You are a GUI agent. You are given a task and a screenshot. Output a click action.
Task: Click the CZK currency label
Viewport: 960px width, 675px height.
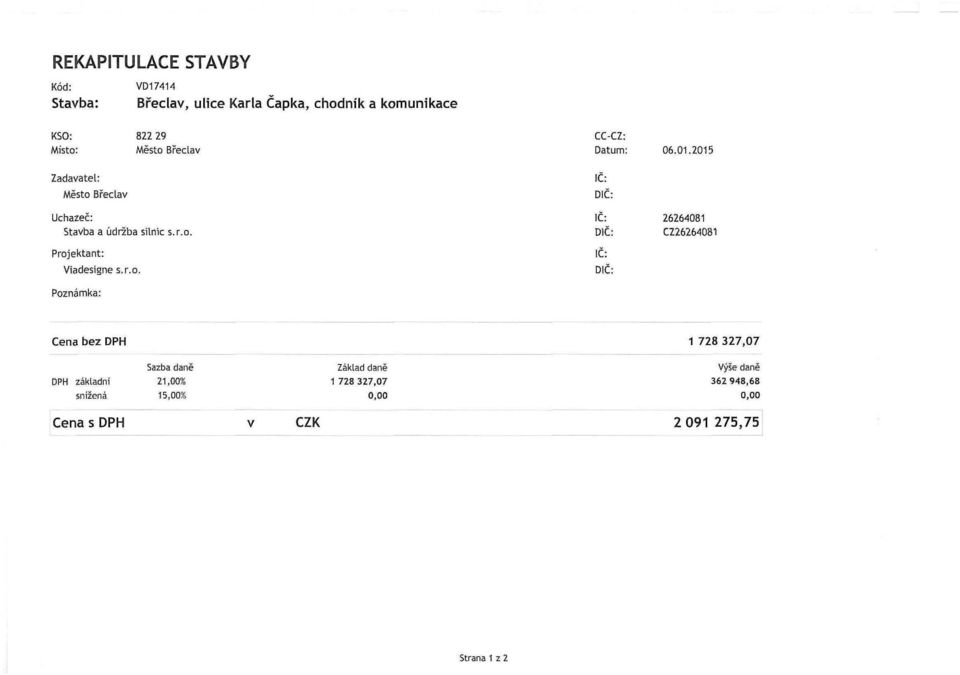tap(307, 423)
